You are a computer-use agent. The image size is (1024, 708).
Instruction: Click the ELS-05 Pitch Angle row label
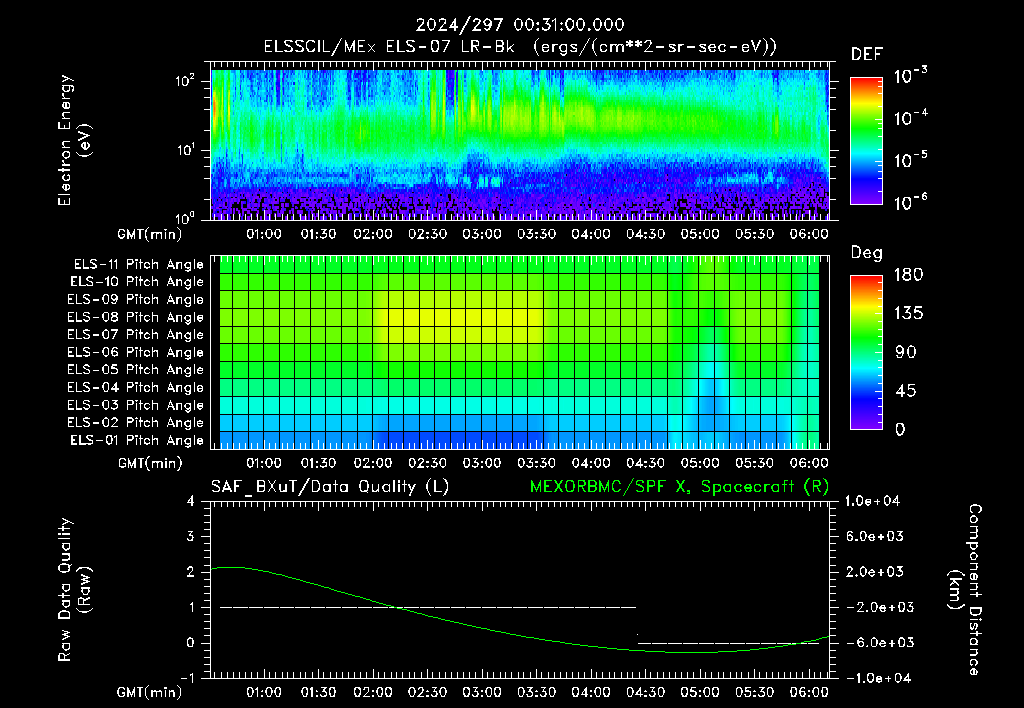tap(135, 370)
